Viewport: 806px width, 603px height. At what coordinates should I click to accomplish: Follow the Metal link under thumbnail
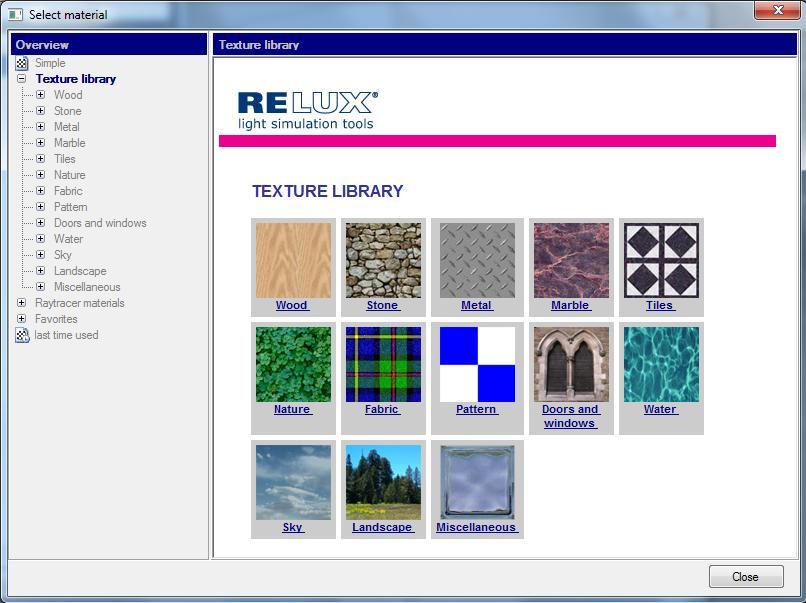[477, 305]
